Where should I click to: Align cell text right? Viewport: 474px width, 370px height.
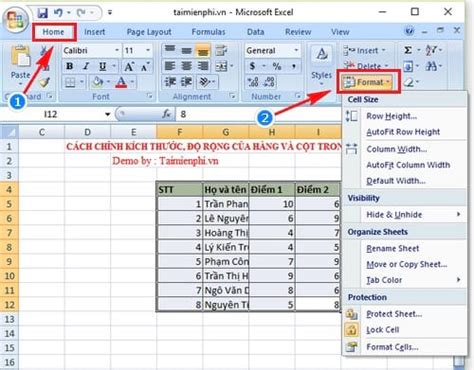pyautogui.click(x=203, y=66)
